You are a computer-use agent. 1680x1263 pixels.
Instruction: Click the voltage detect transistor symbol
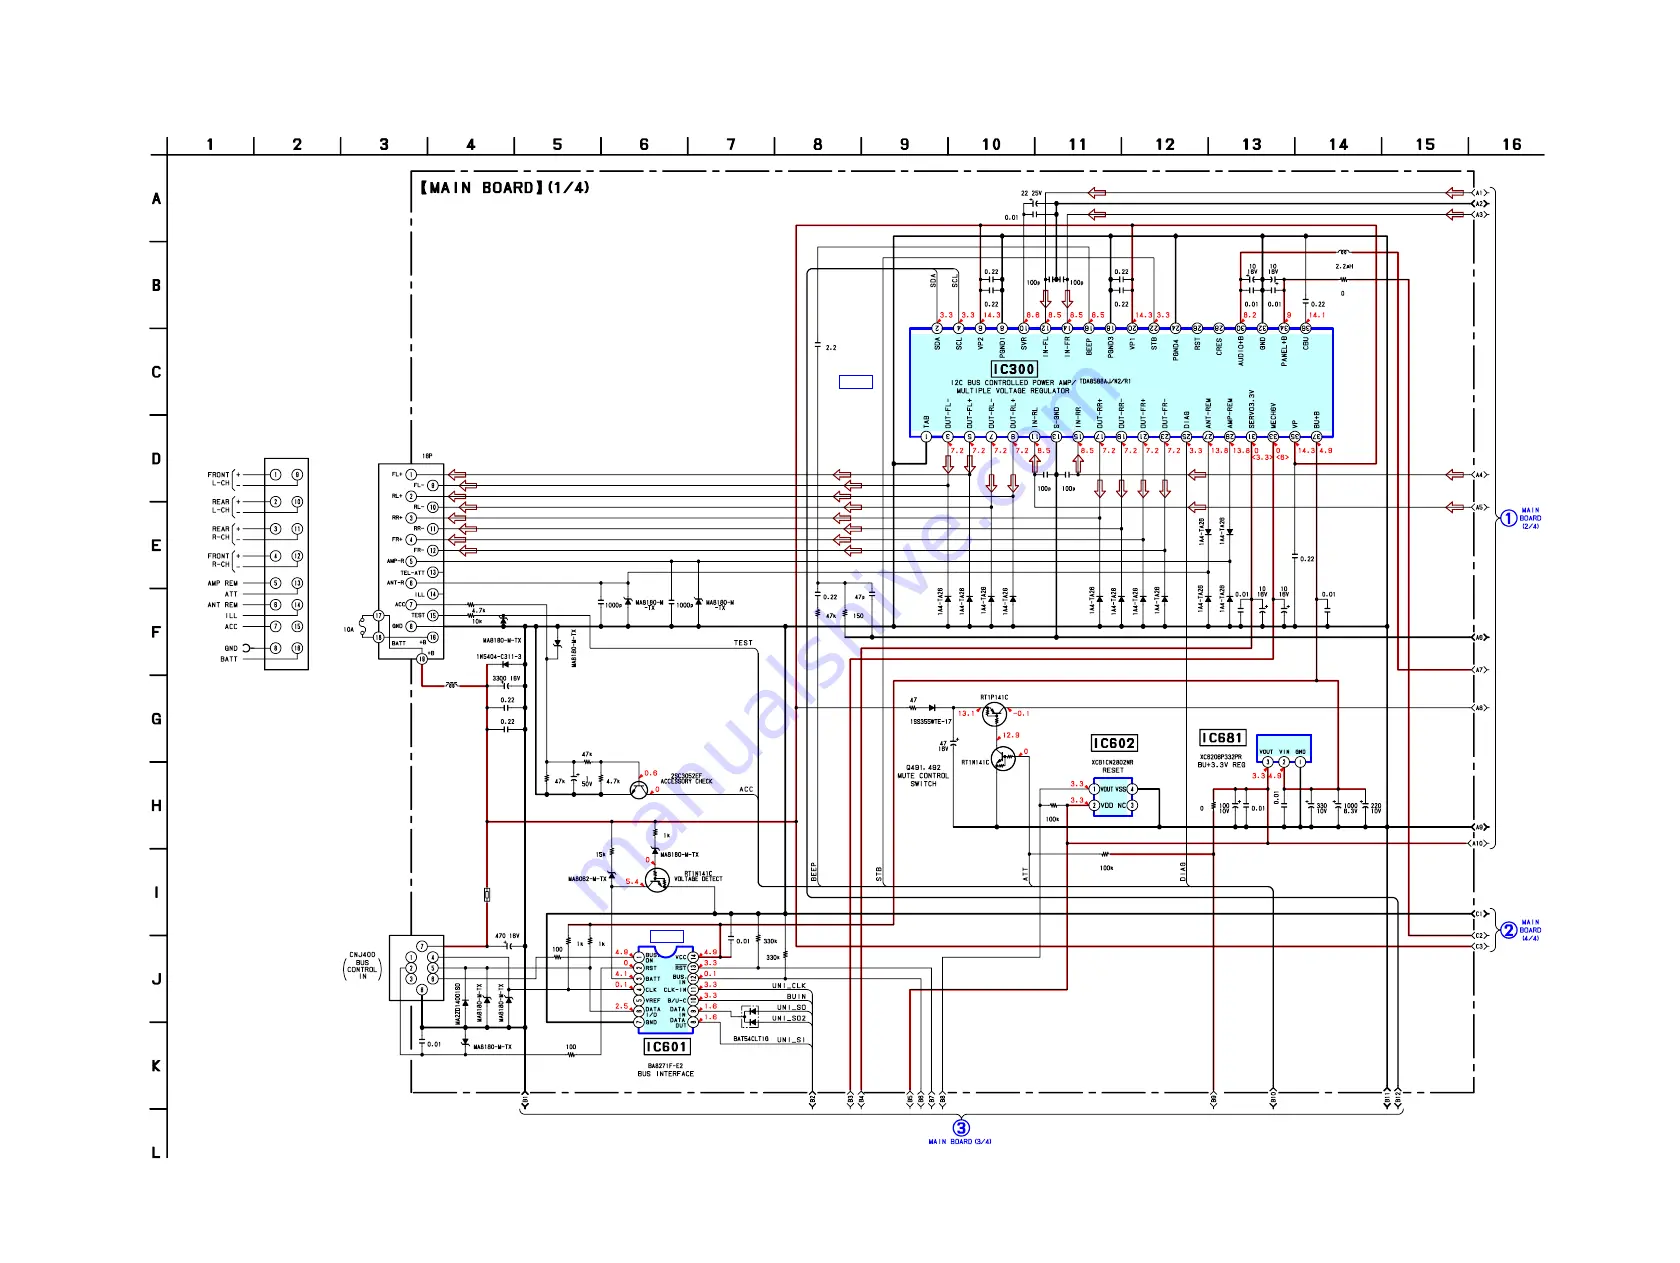click(656, 880)
